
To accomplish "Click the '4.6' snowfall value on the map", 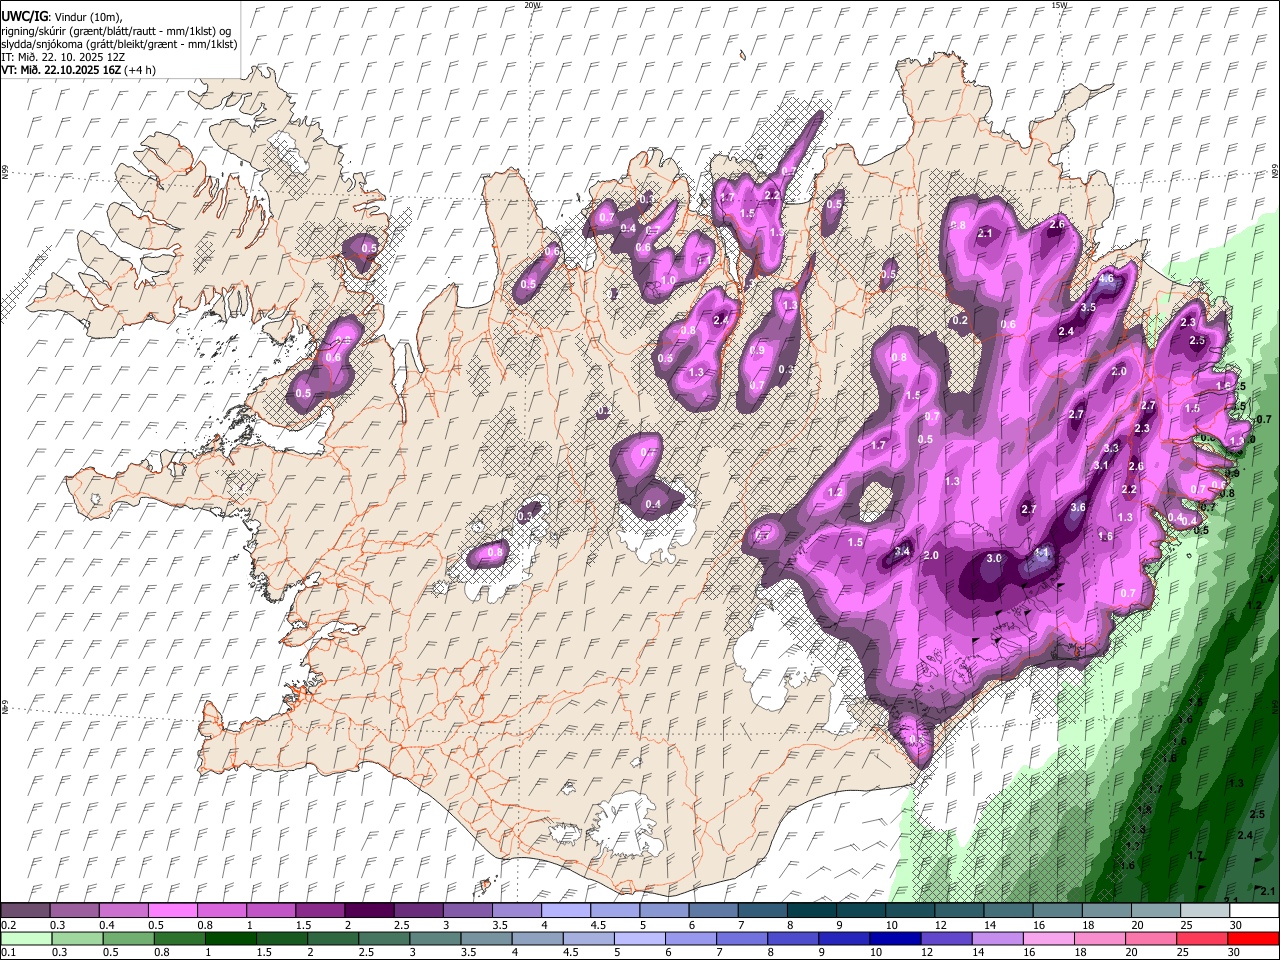I will pos(1106,279).
